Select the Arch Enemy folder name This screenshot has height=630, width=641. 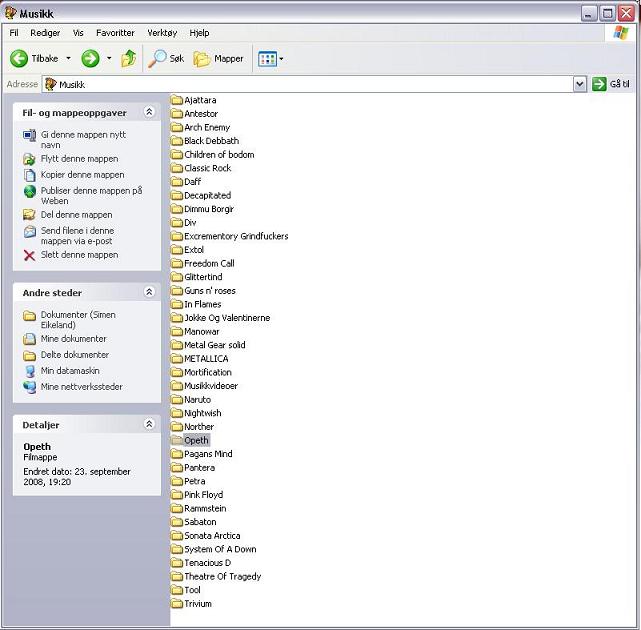click(207, 127)
